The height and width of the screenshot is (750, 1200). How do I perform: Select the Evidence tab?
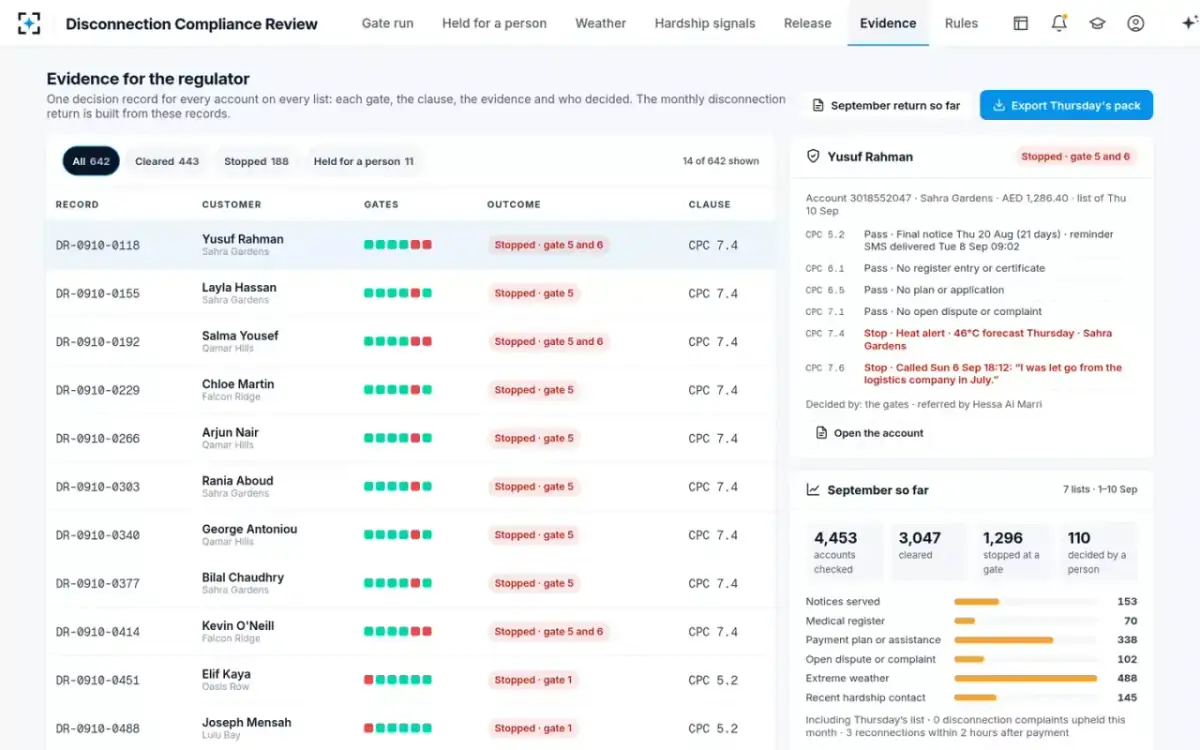point(888,23)
